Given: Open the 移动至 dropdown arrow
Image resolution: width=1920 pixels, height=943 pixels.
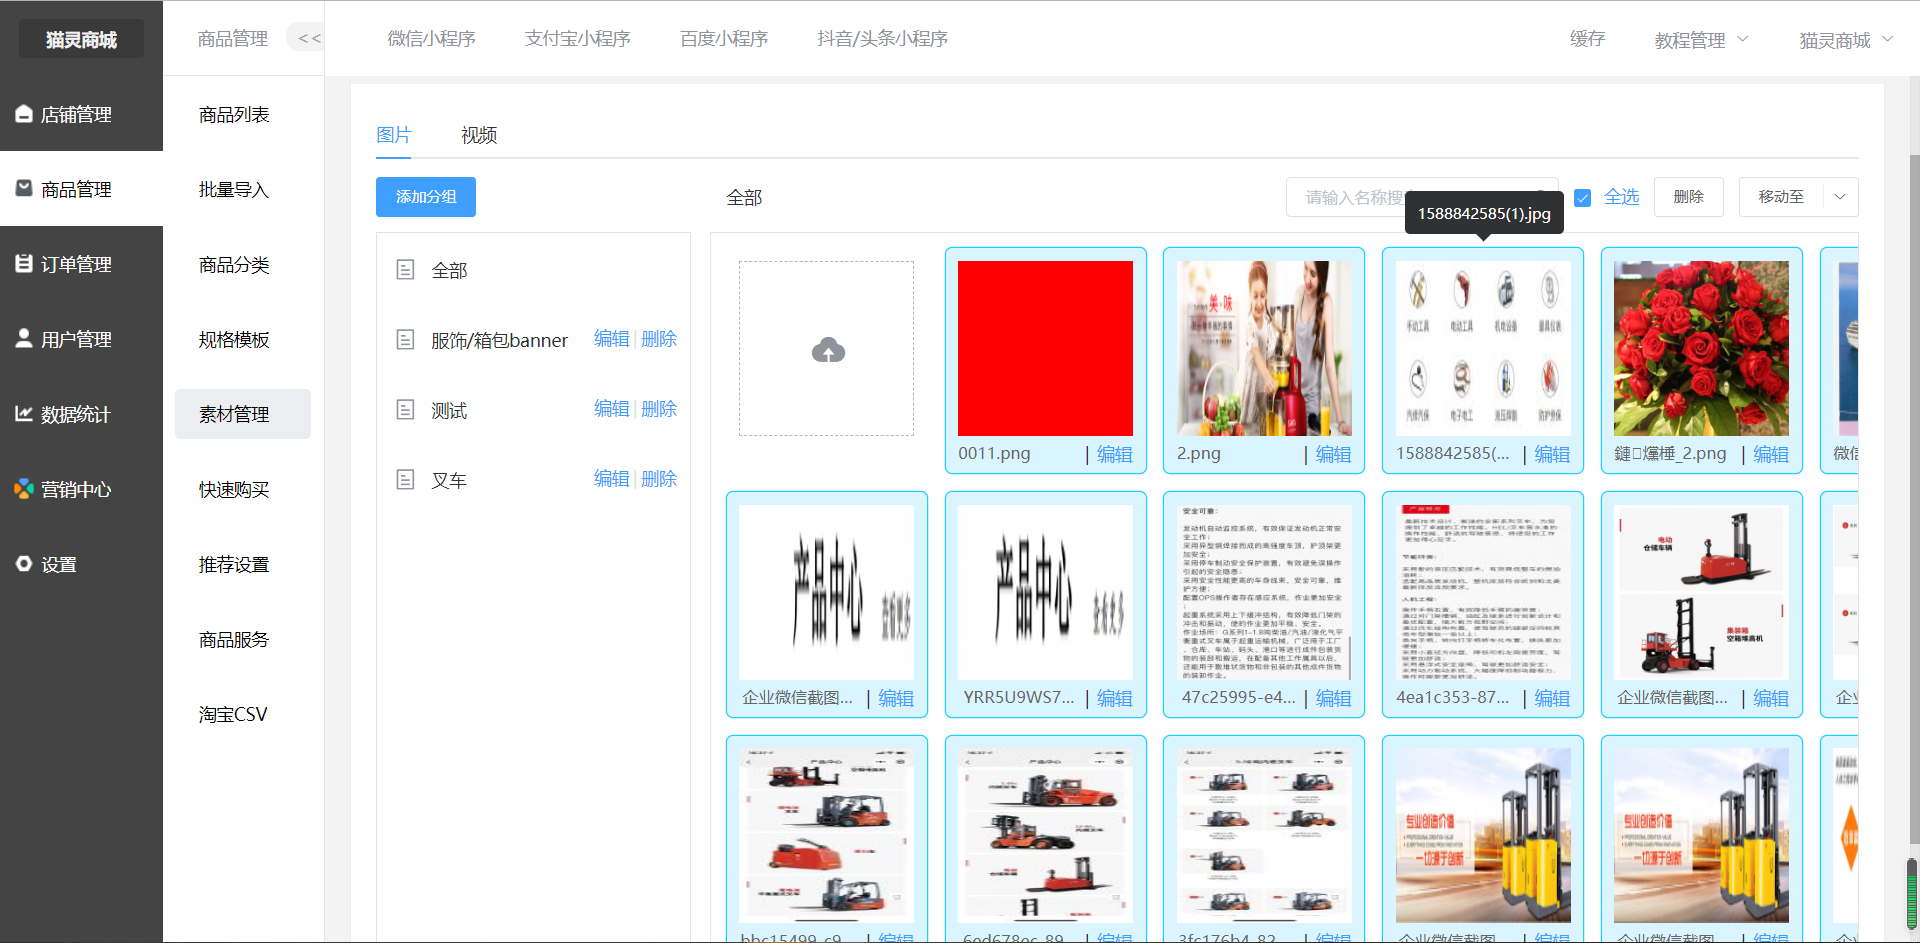Looking at the screenshot, I should pyautogui.click(x=1840, y=197).
